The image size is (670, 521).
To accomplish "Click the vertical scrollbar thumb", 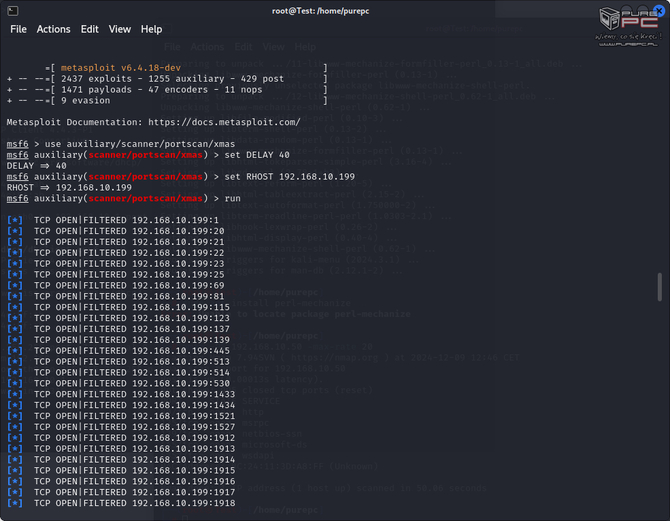I will click(660, 287).
